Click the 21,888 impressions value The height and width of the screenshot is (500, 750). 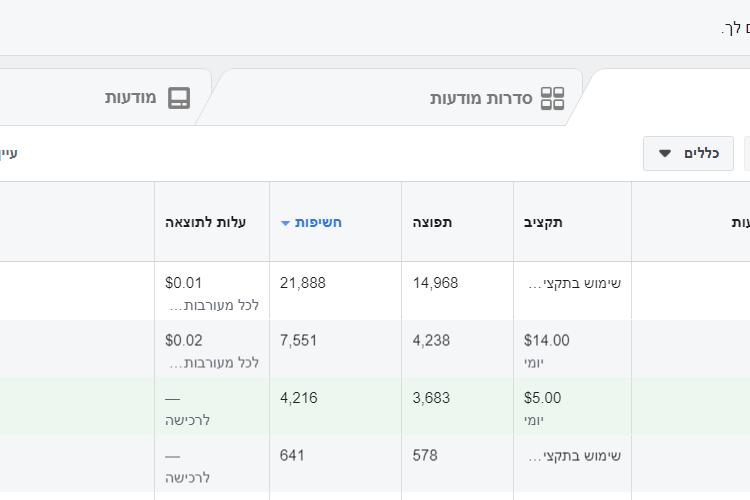click(x=303, y=283)
